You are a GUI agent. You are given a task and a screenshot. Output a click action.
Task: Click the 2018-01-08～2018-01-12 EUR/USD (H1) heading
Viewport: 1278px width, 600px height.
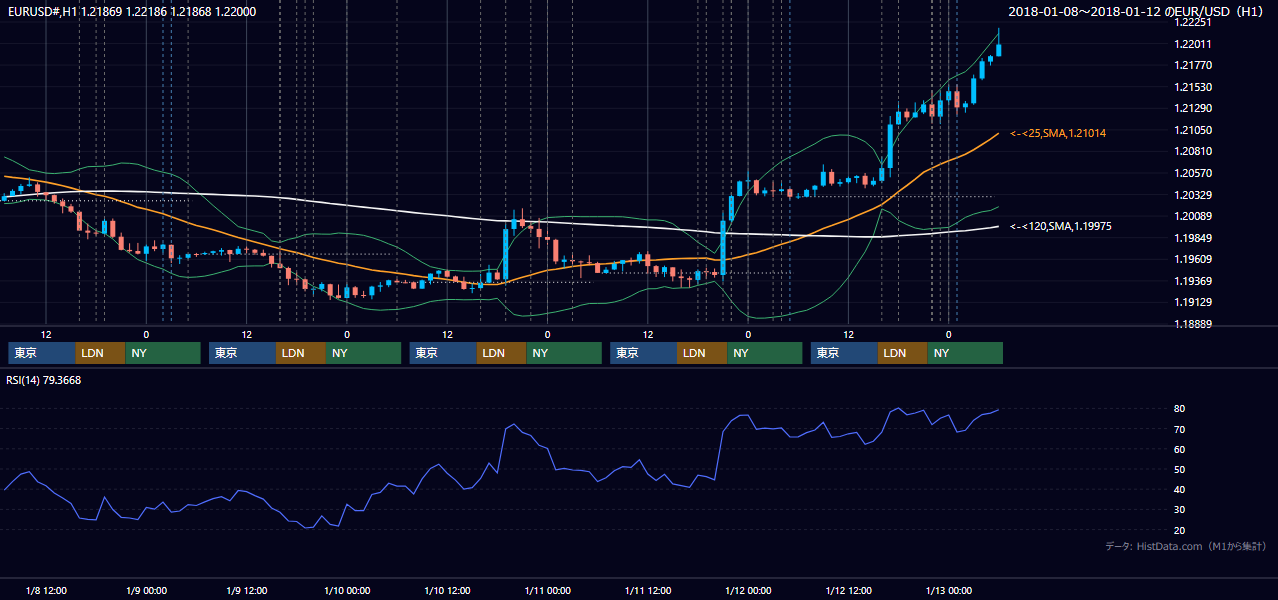coord(1137,11)
